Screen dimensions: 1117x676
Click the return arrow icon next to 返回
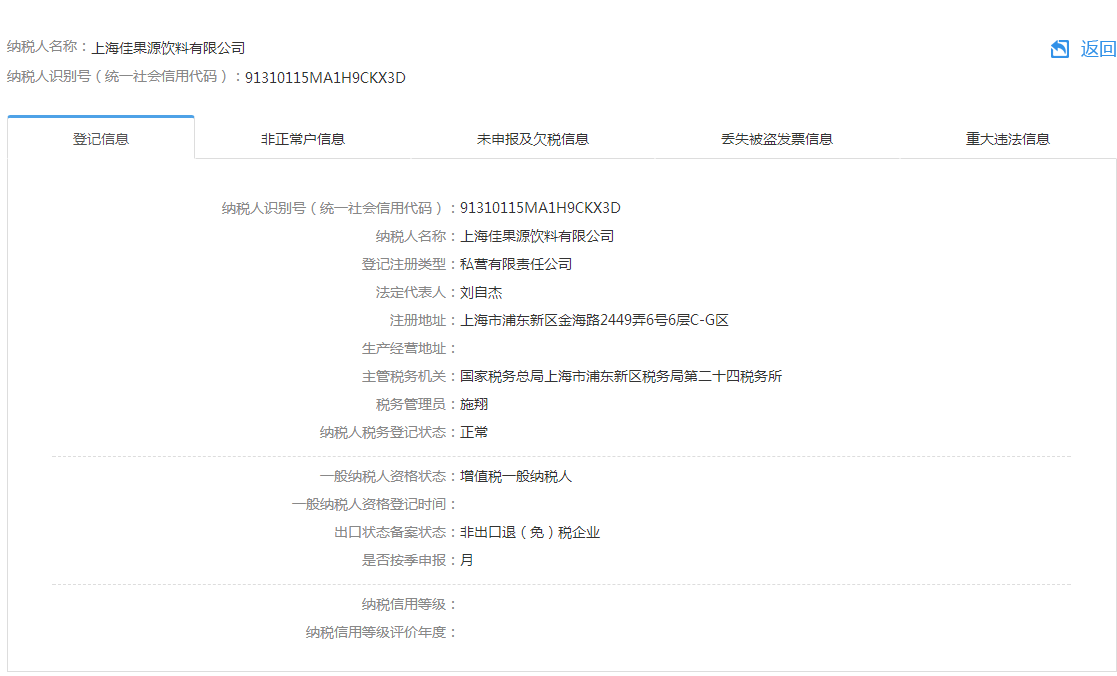(x=1060, y=49)
